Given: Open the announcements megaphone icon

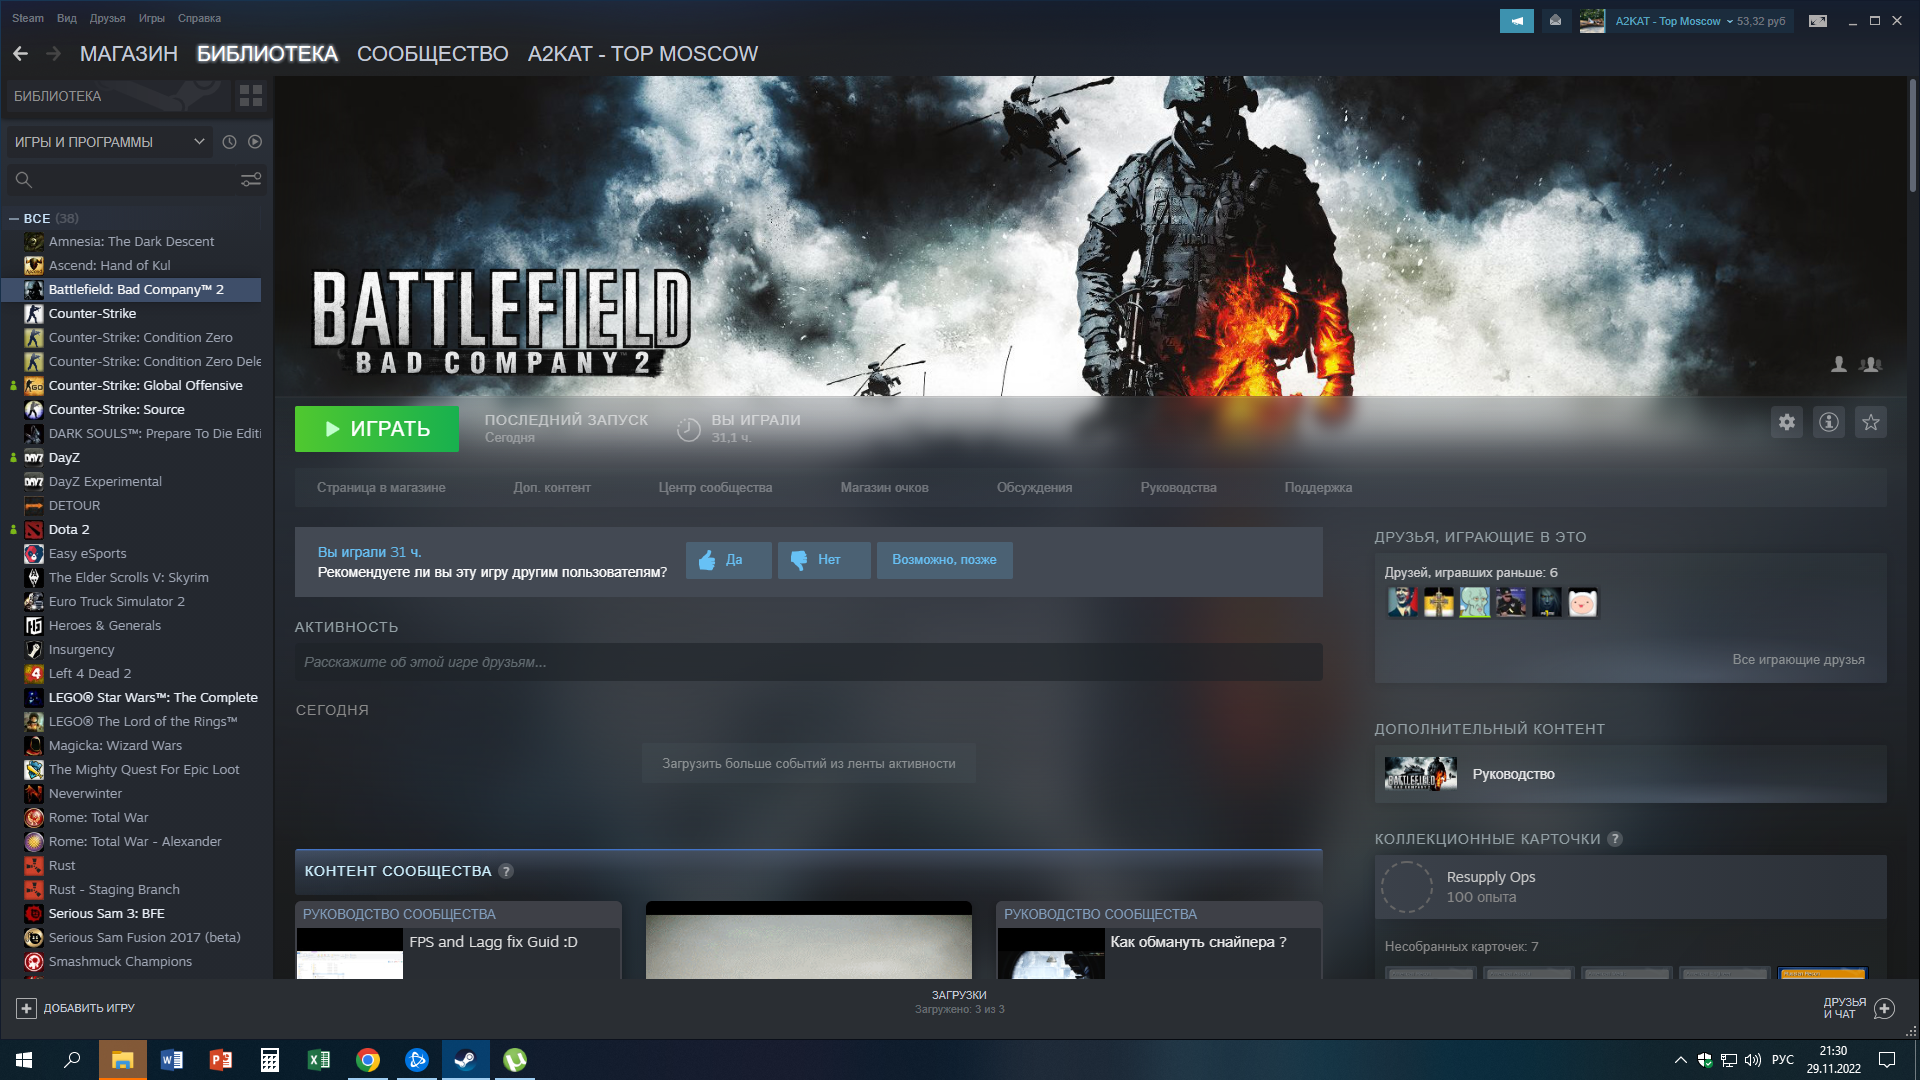Looking at the screenshot, I should click(1516, 21).
